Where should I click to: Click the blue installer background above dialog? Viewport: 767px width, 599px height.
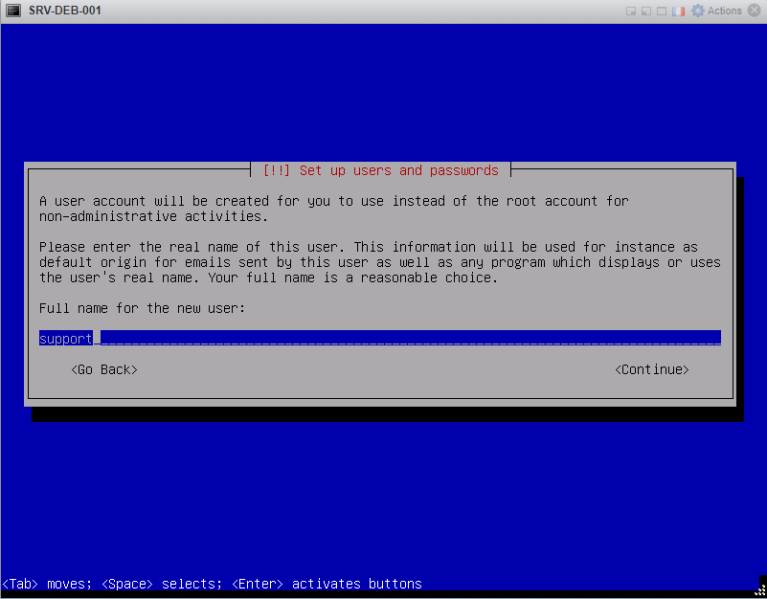coord(384,93)
